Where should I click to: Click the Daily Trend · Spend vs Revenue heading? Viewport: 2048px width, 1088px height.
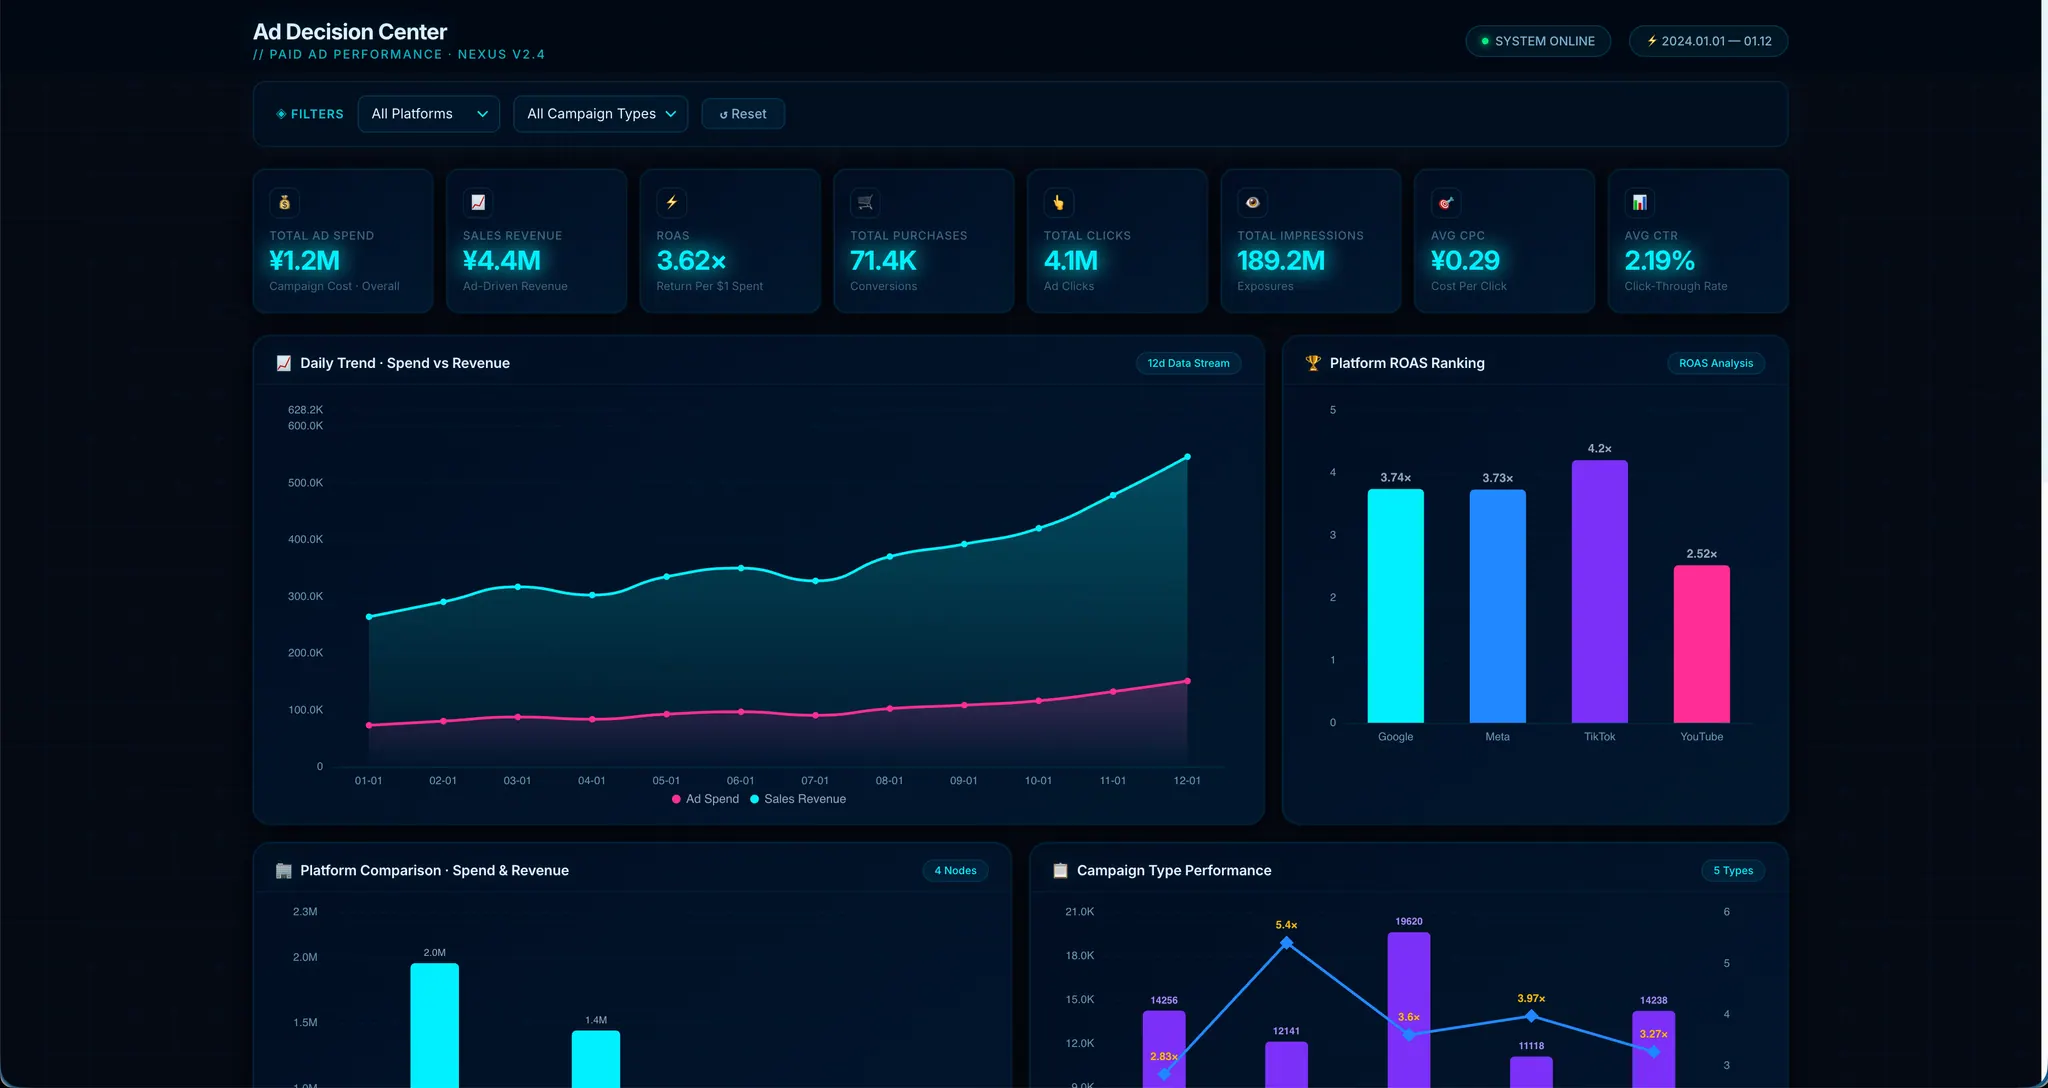[405, 363]
